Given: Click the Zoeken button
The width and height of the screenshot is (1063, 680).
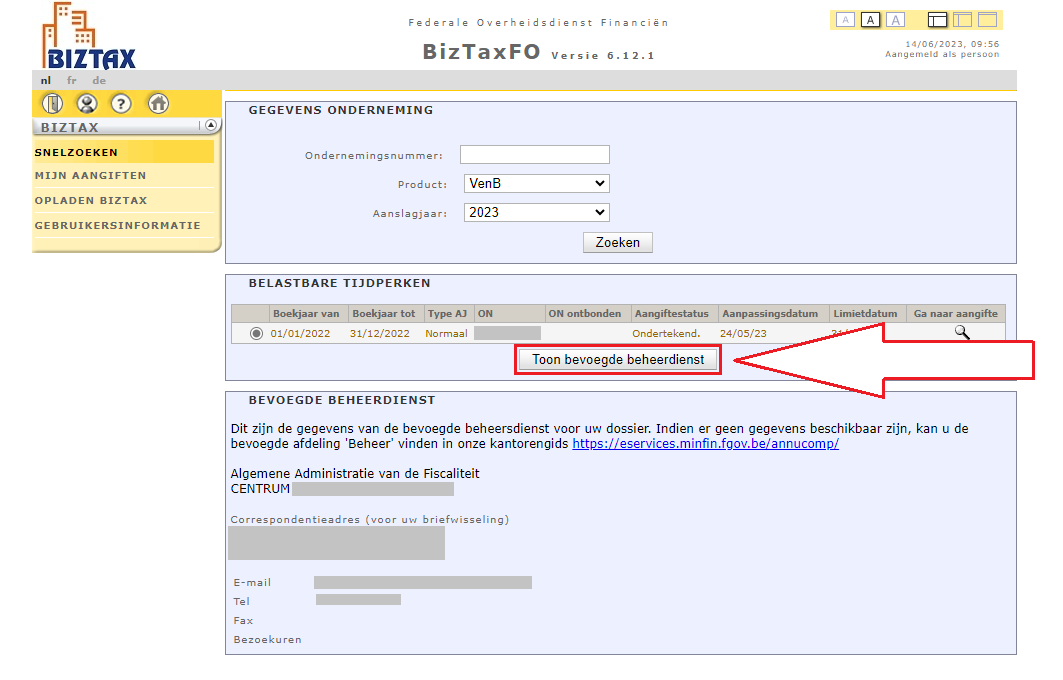Looking at the screenshot, I should pos(618,243).
